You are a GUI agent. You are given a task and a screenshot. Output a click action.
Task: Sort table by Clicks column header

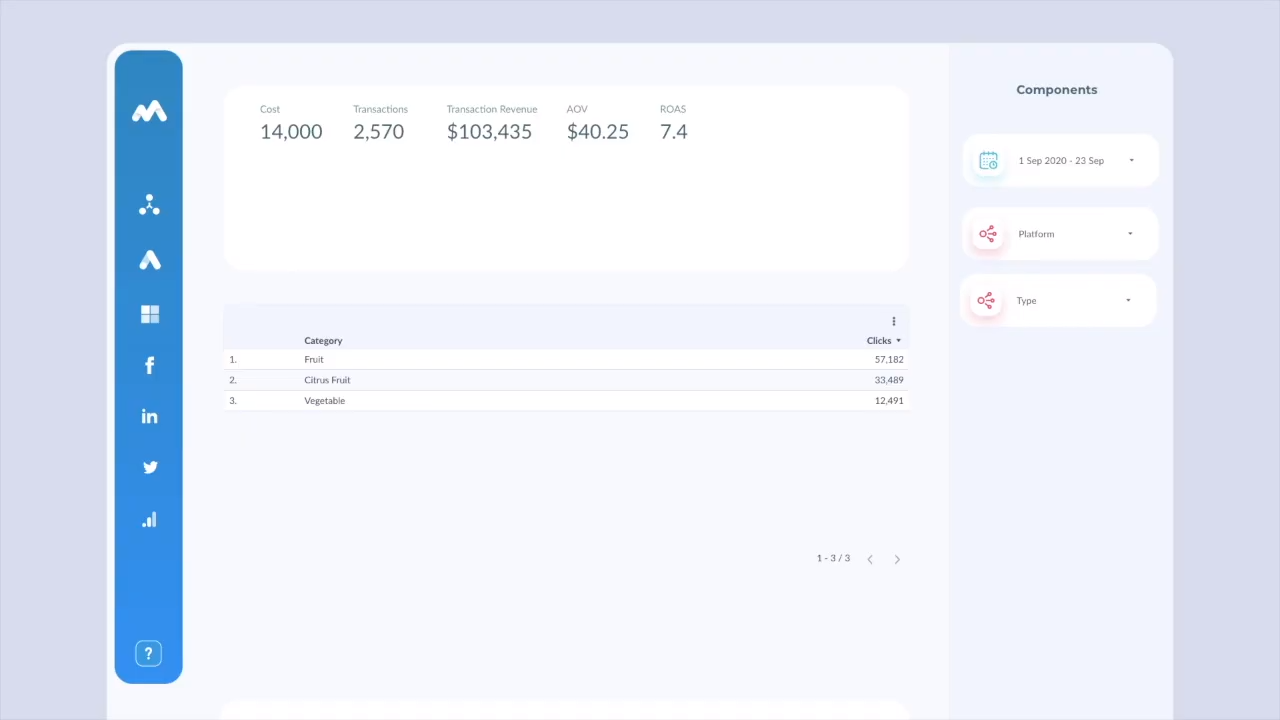tap(881, 341)
